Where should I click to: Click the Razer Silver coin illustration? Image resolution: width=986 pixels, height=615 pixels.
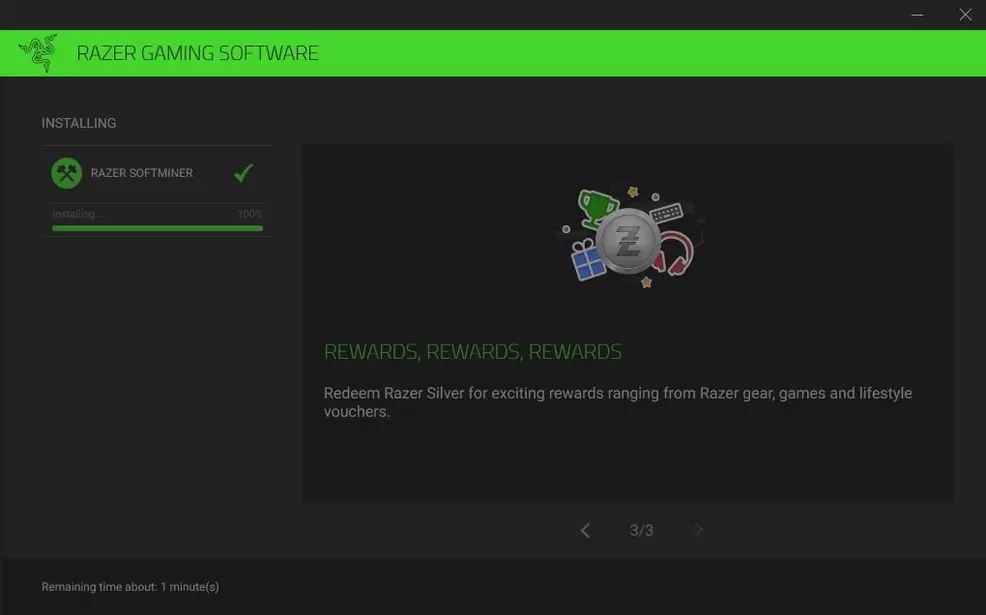pyautogui.click(x=628, y=242)
